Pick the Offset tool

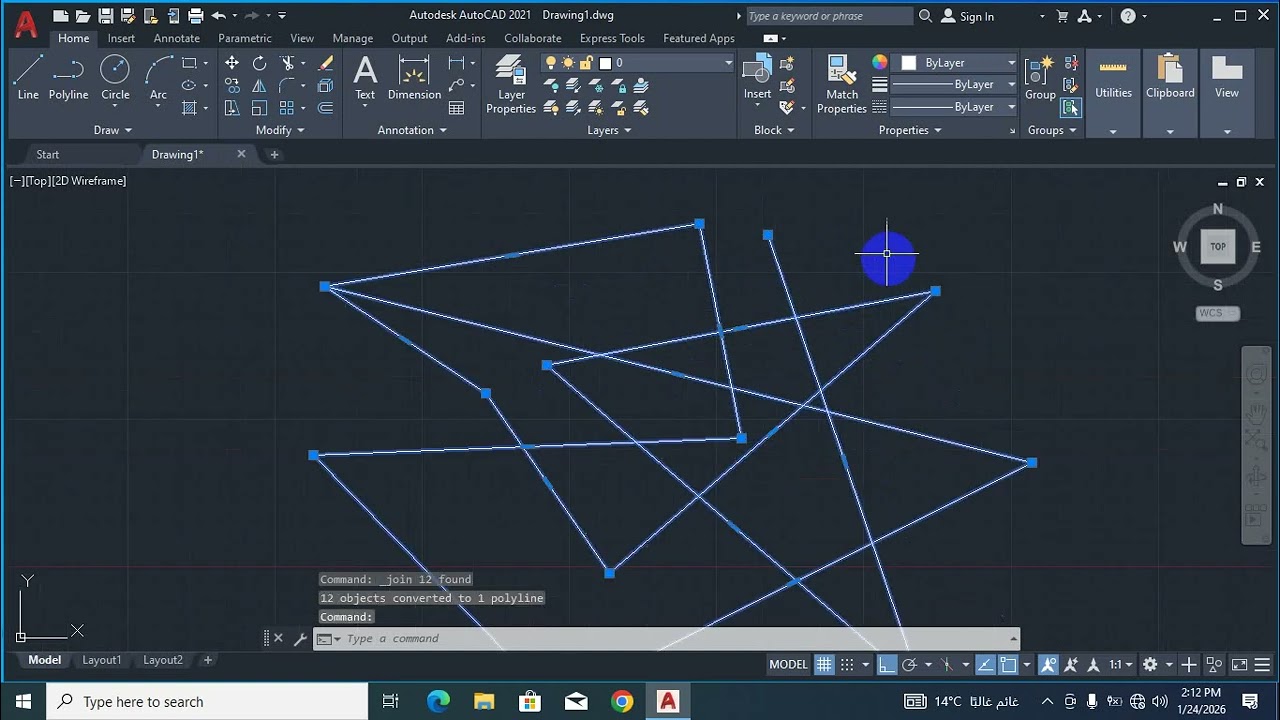pyautogui.click(x=326, y=108)
